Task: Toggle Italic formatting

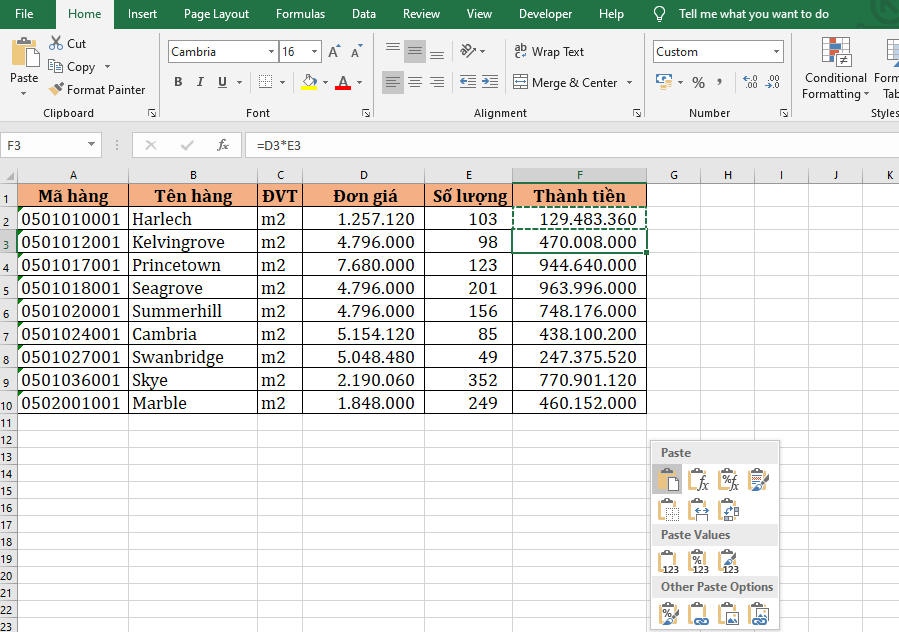Action: point(200,82)
